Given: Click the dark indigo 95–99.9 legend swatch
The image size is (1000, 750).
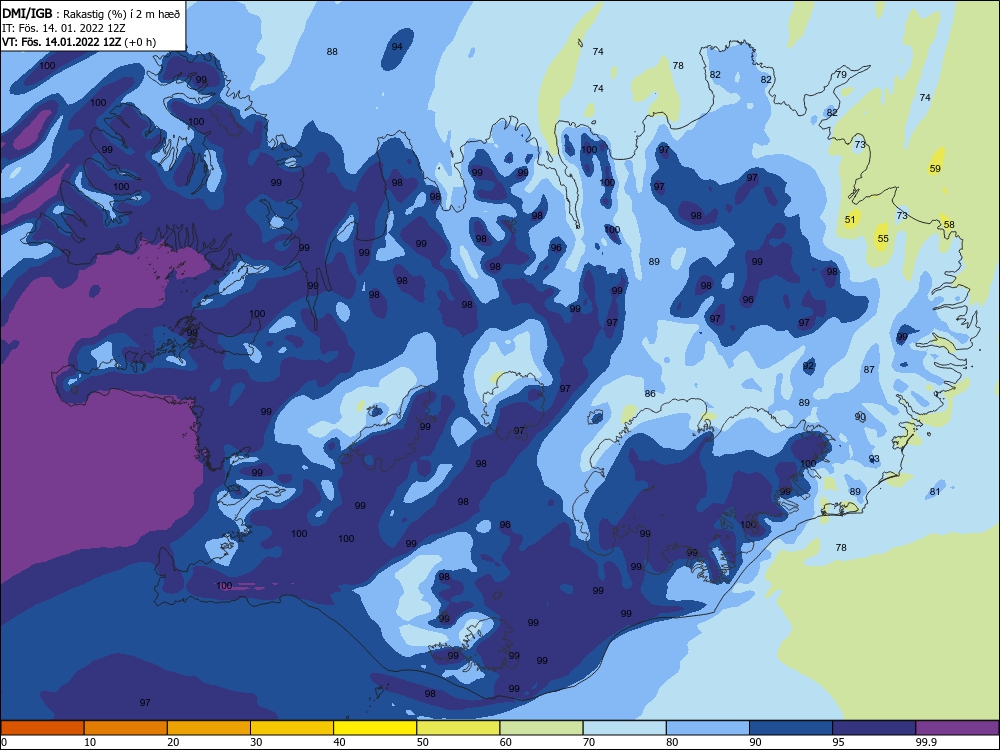Looking at the screenshot, I should (x=874, y=728).
